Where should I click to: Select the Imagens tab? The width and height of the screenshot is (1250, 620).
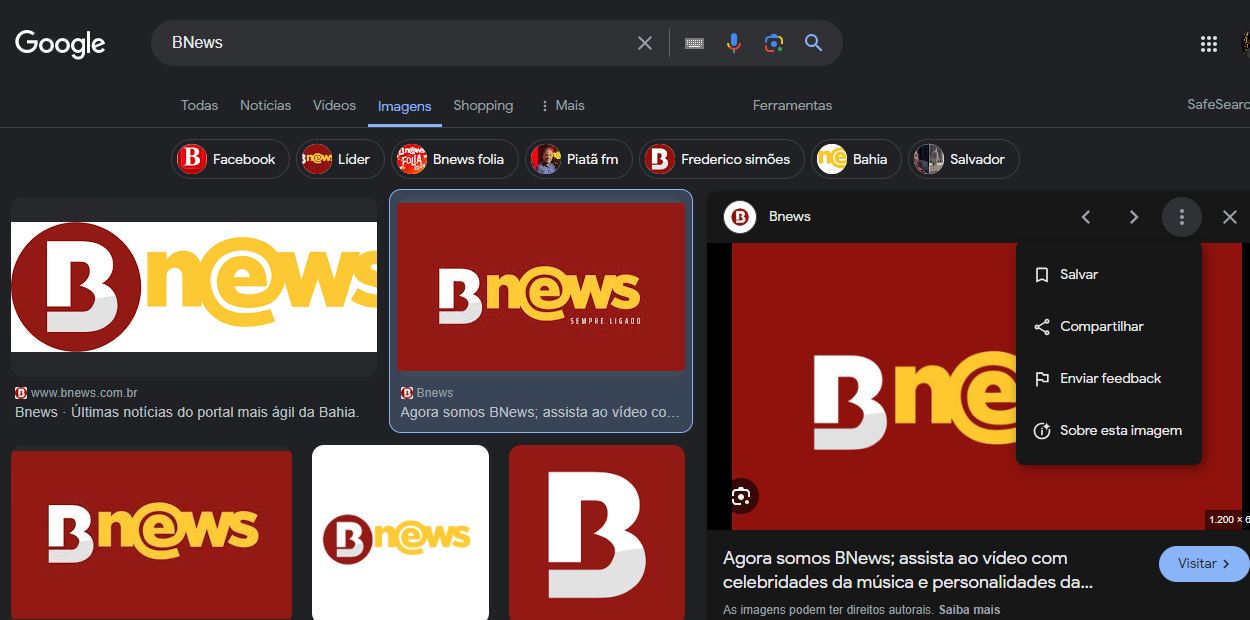pos(404,106)
